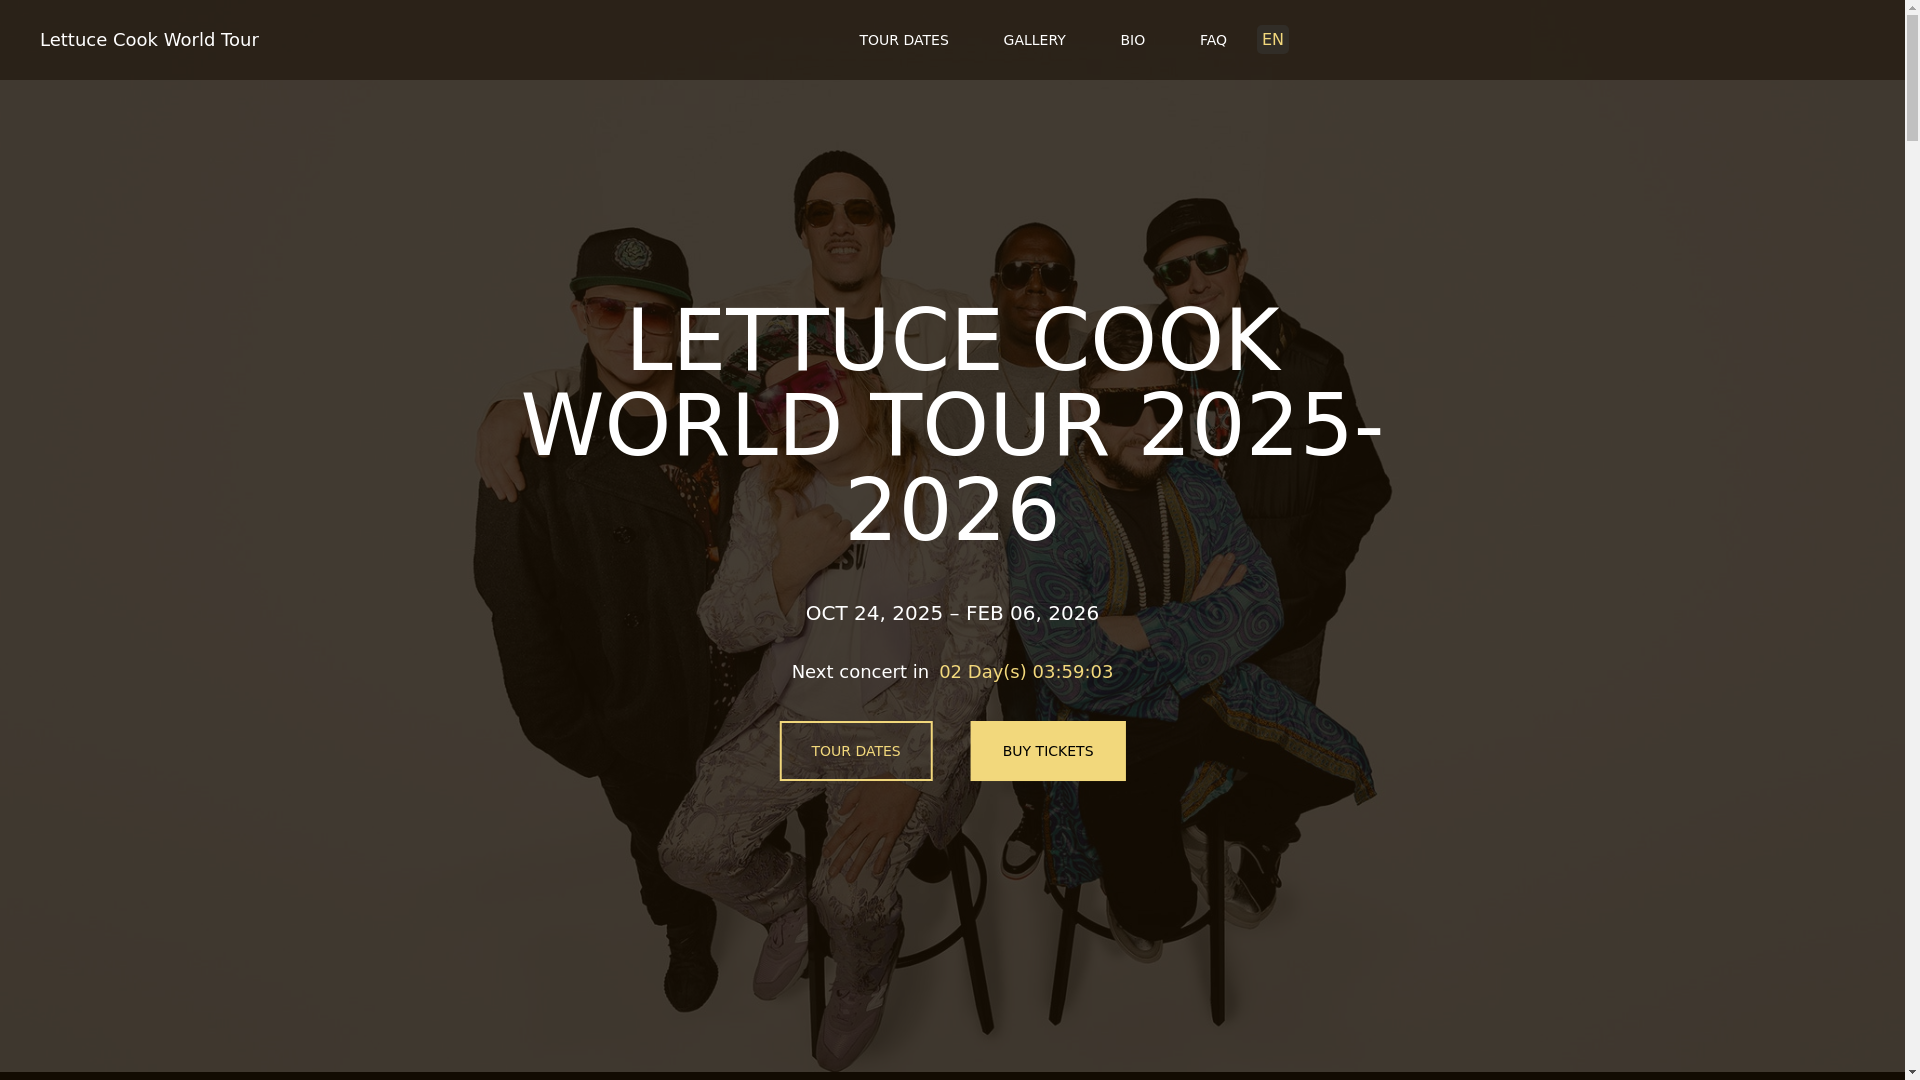Open the BIO page from the navigation
This screenshot has width=1920, height=1080.
click(1132, 40)
